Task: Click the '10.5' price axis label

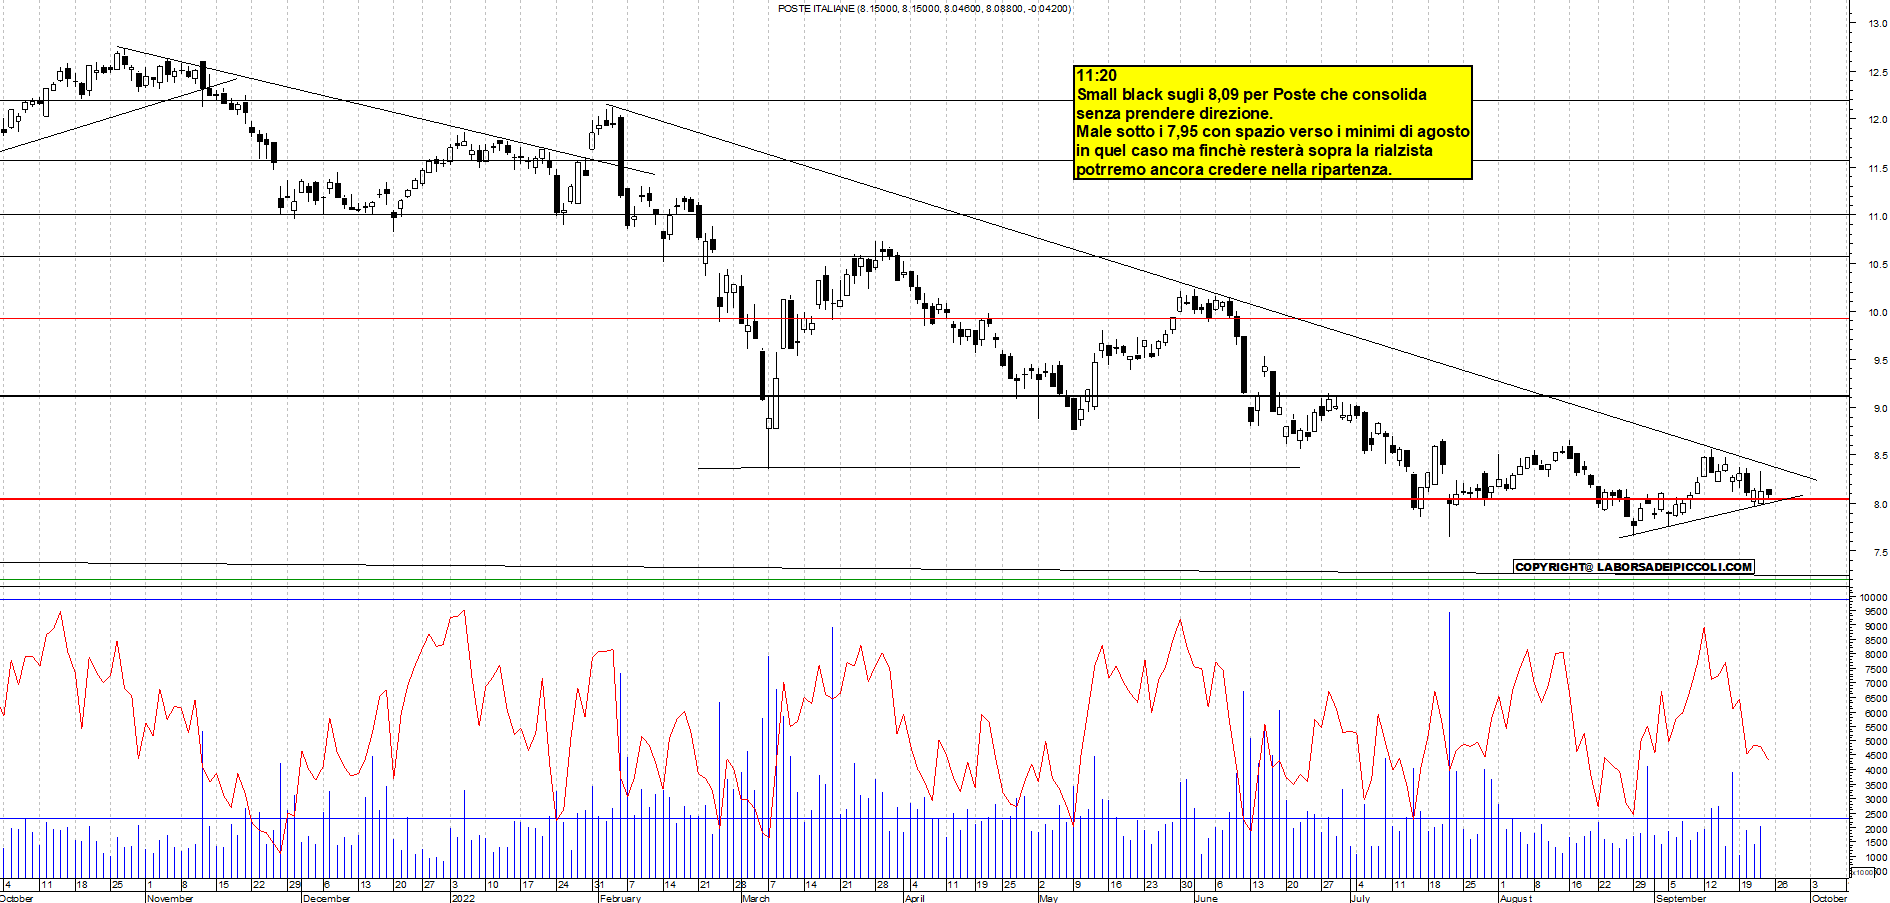Action: coord(1877,265)
